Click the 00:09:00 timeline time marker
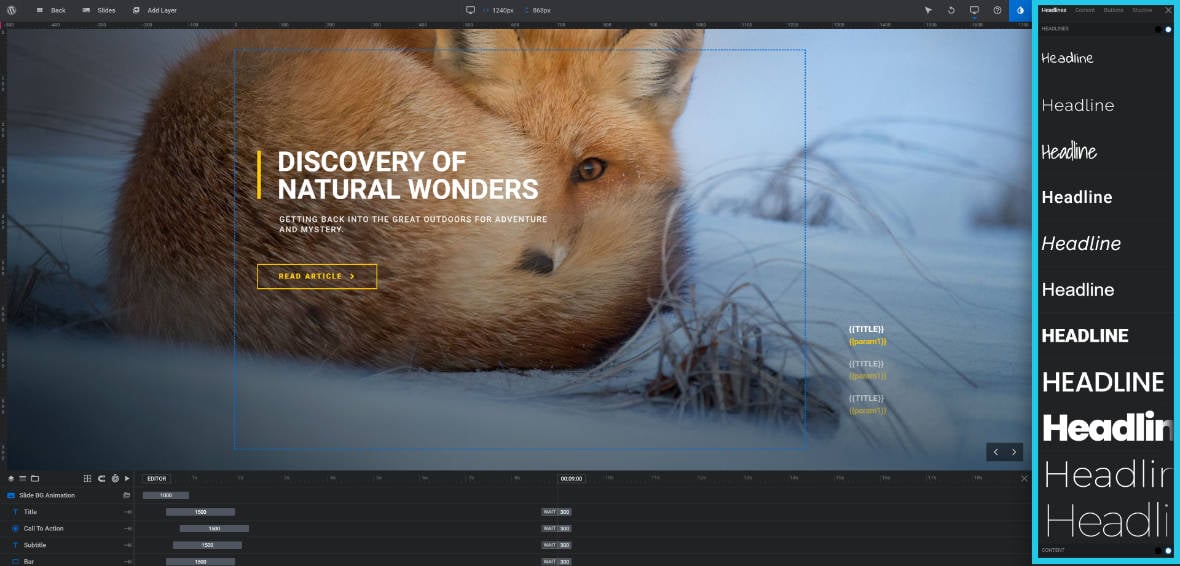 point(572,479)
